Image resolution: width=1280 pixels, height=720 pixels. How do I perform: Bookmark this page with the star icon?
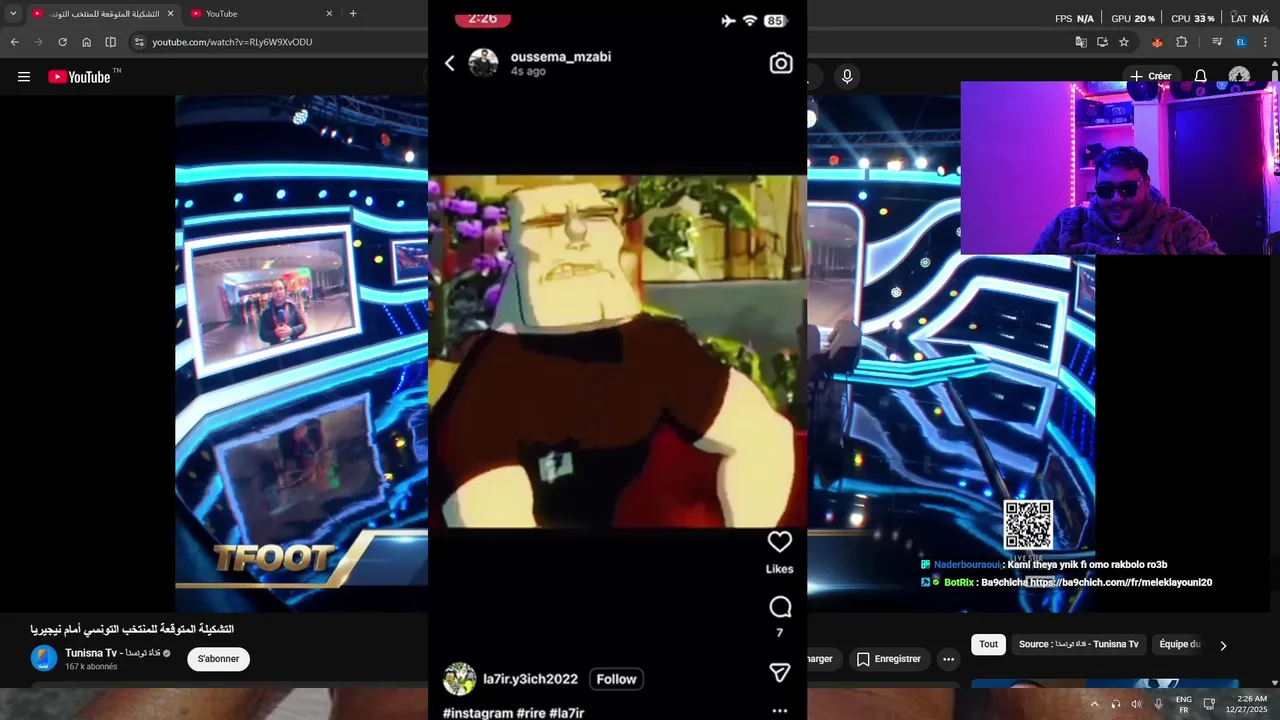[x=1124, y=42]
